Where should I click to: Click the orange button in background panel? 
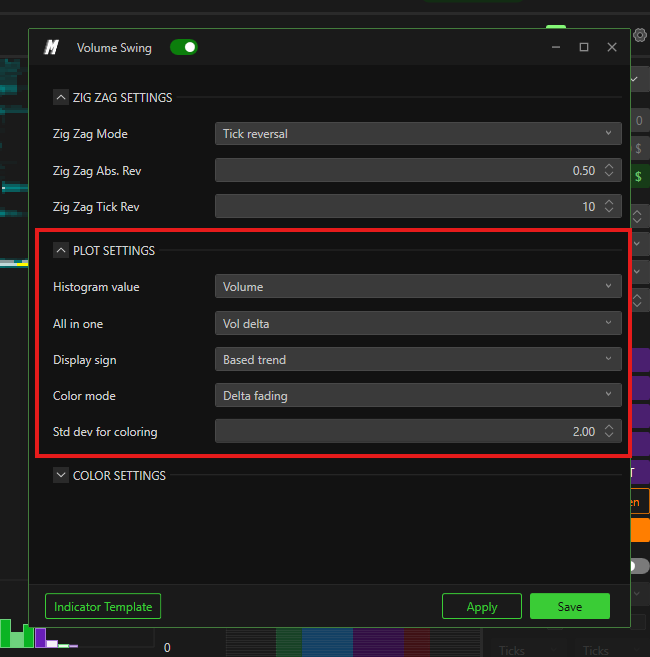(640, 530)
